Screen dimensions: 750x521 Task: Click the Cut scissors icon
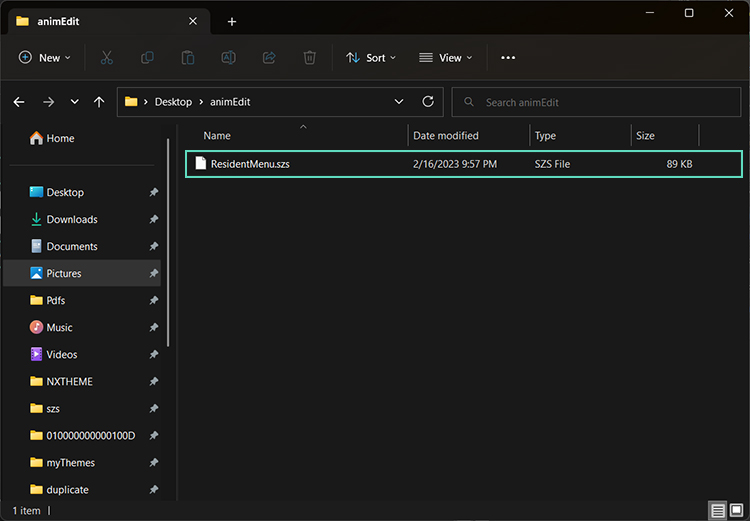107,58
